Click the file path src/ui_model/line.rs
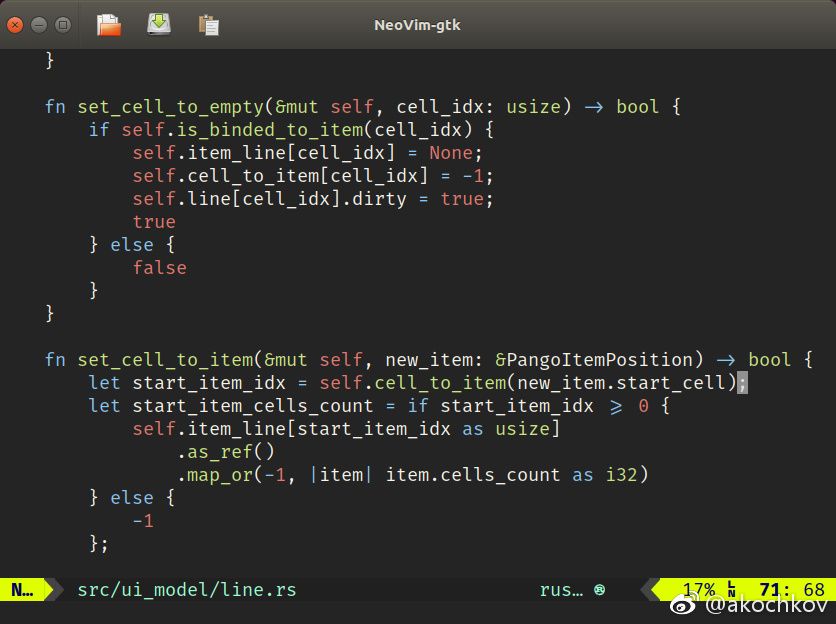This screenshot has width=836, height=624. pyautogui.click(x=187, y=590)
